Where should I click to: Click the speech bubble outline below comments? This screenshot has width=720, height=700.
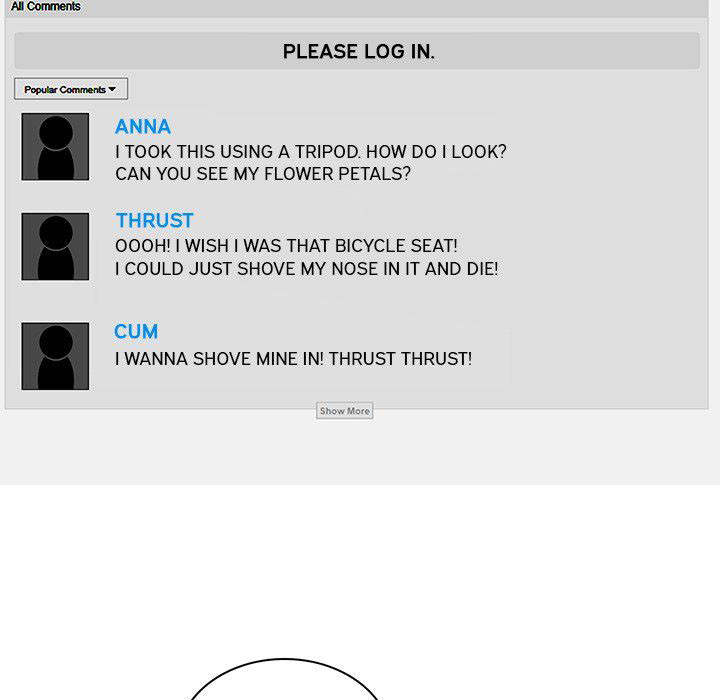(x=285, y=679)
